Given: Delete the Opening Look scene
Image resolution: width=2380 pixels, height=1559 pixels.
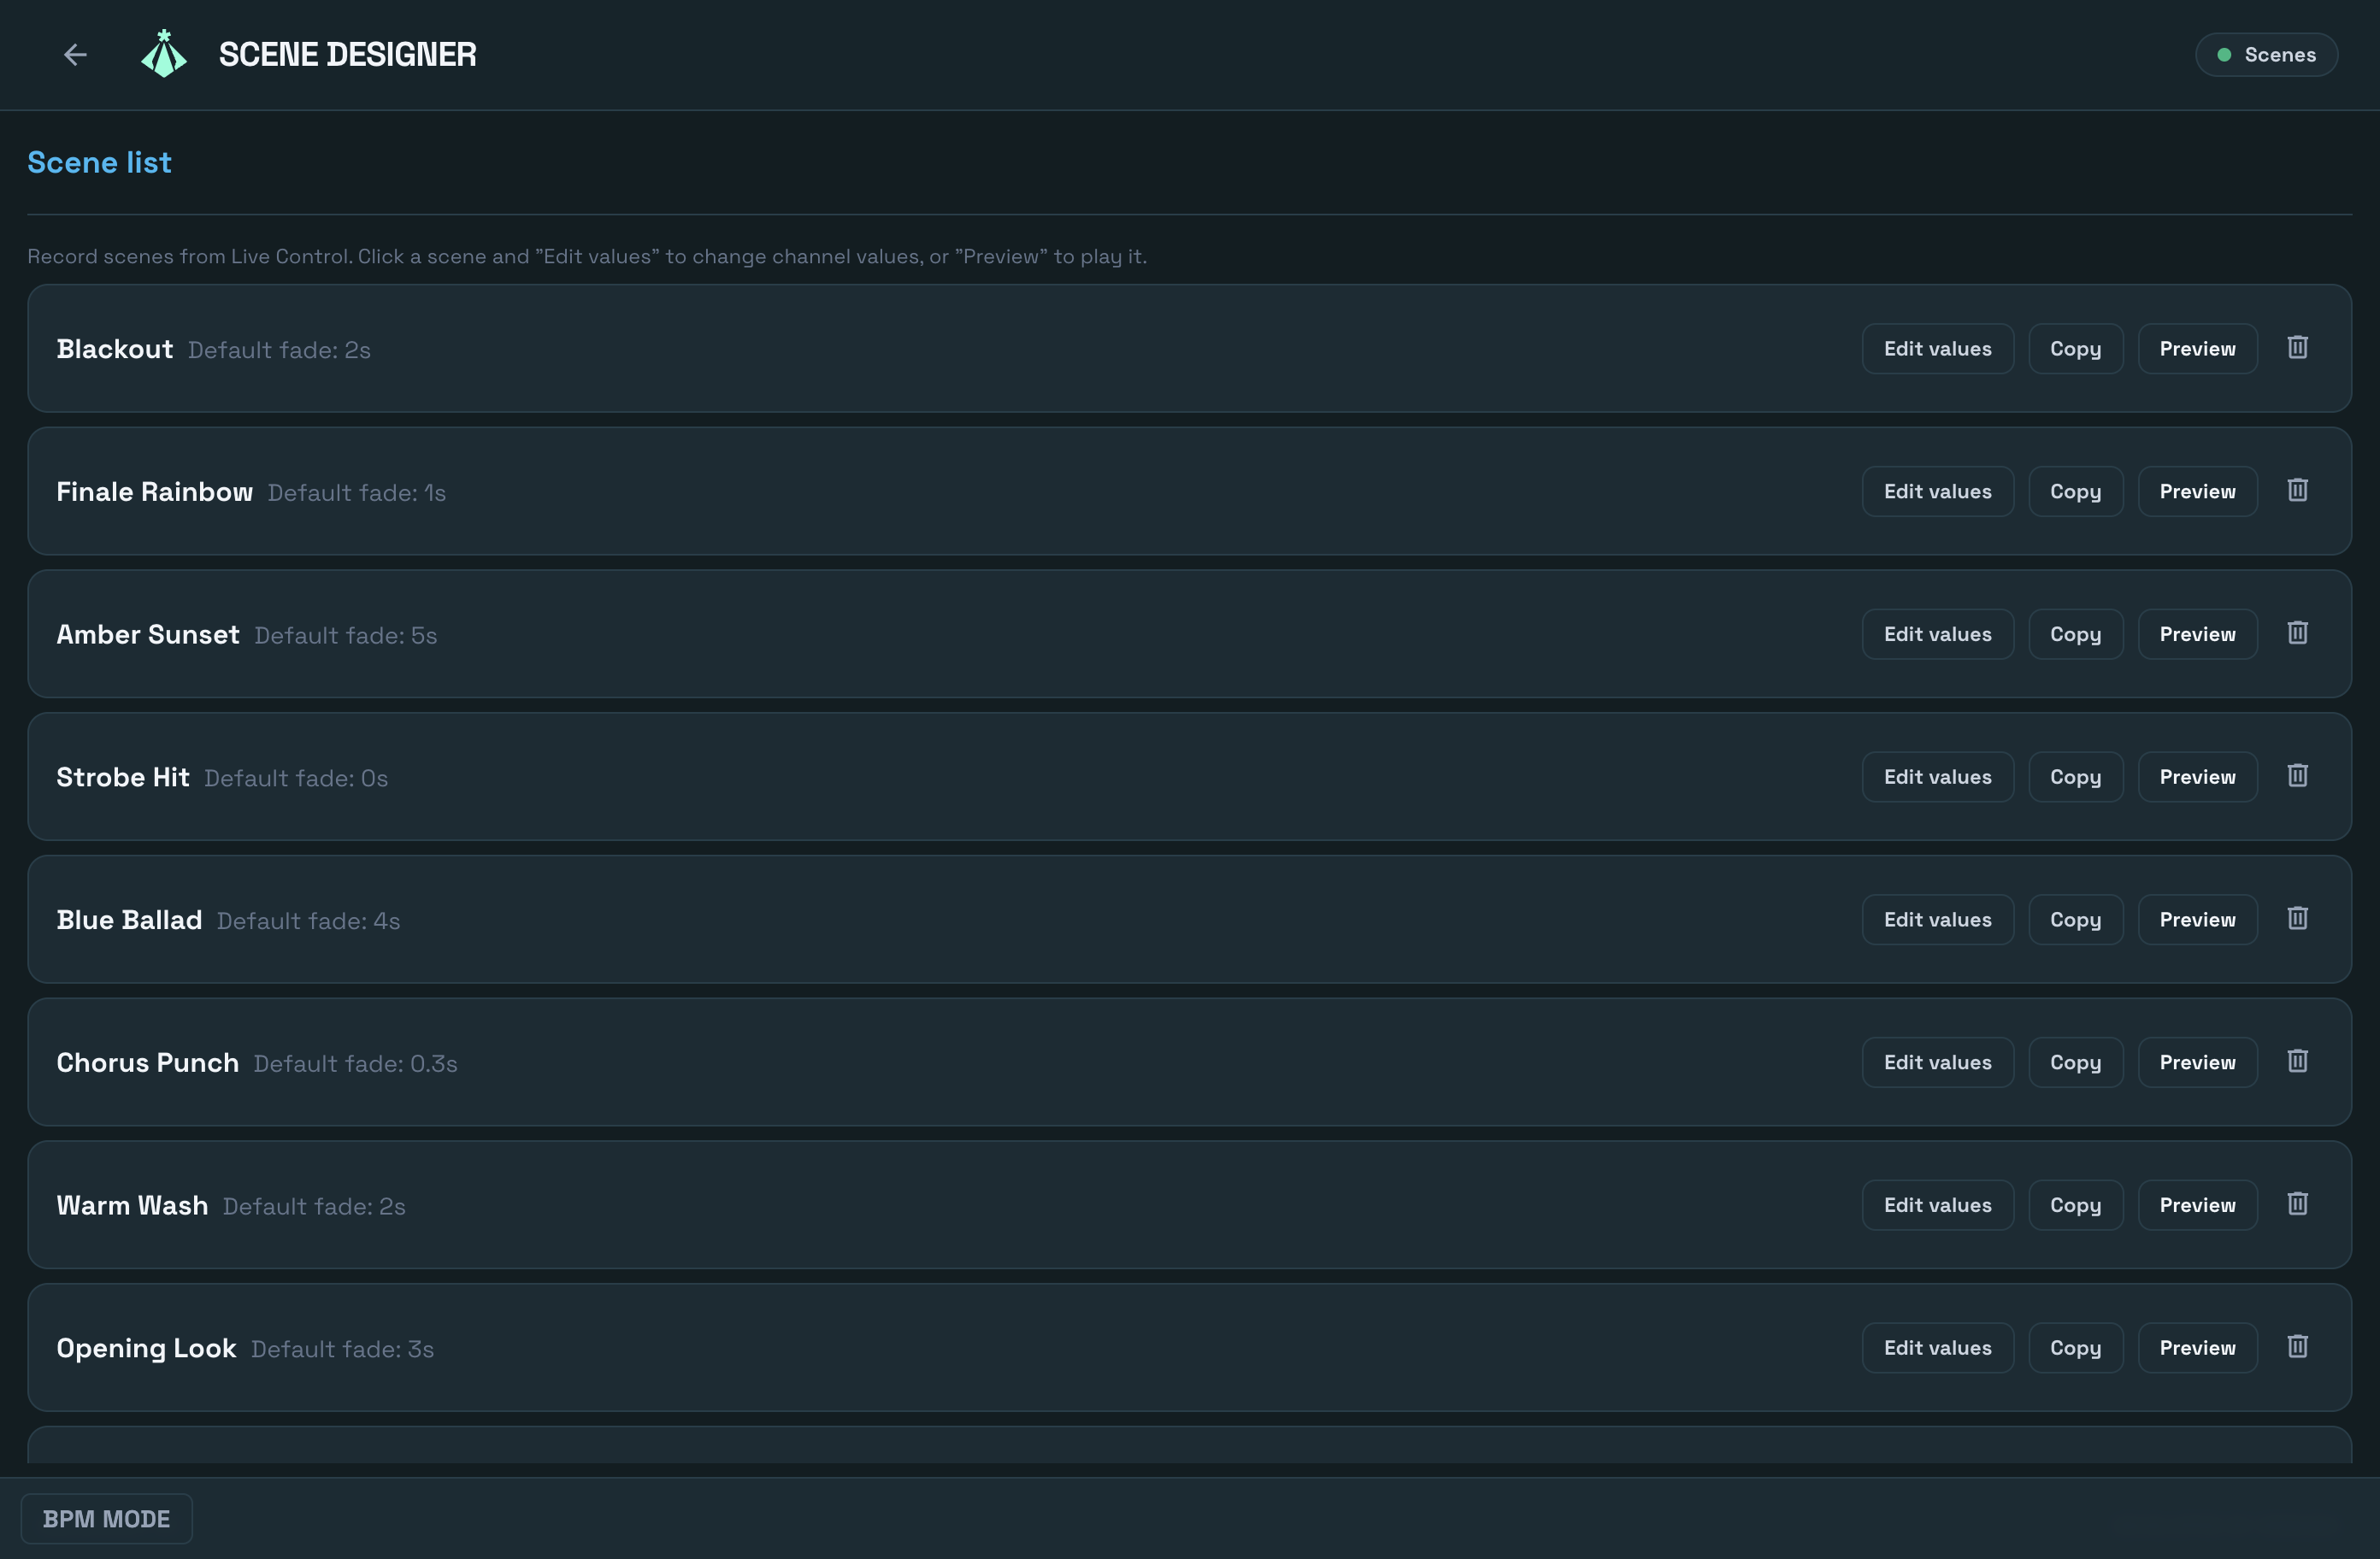Looking at the screenshot, I should pyautogui.click(x=2297, y=1347).
